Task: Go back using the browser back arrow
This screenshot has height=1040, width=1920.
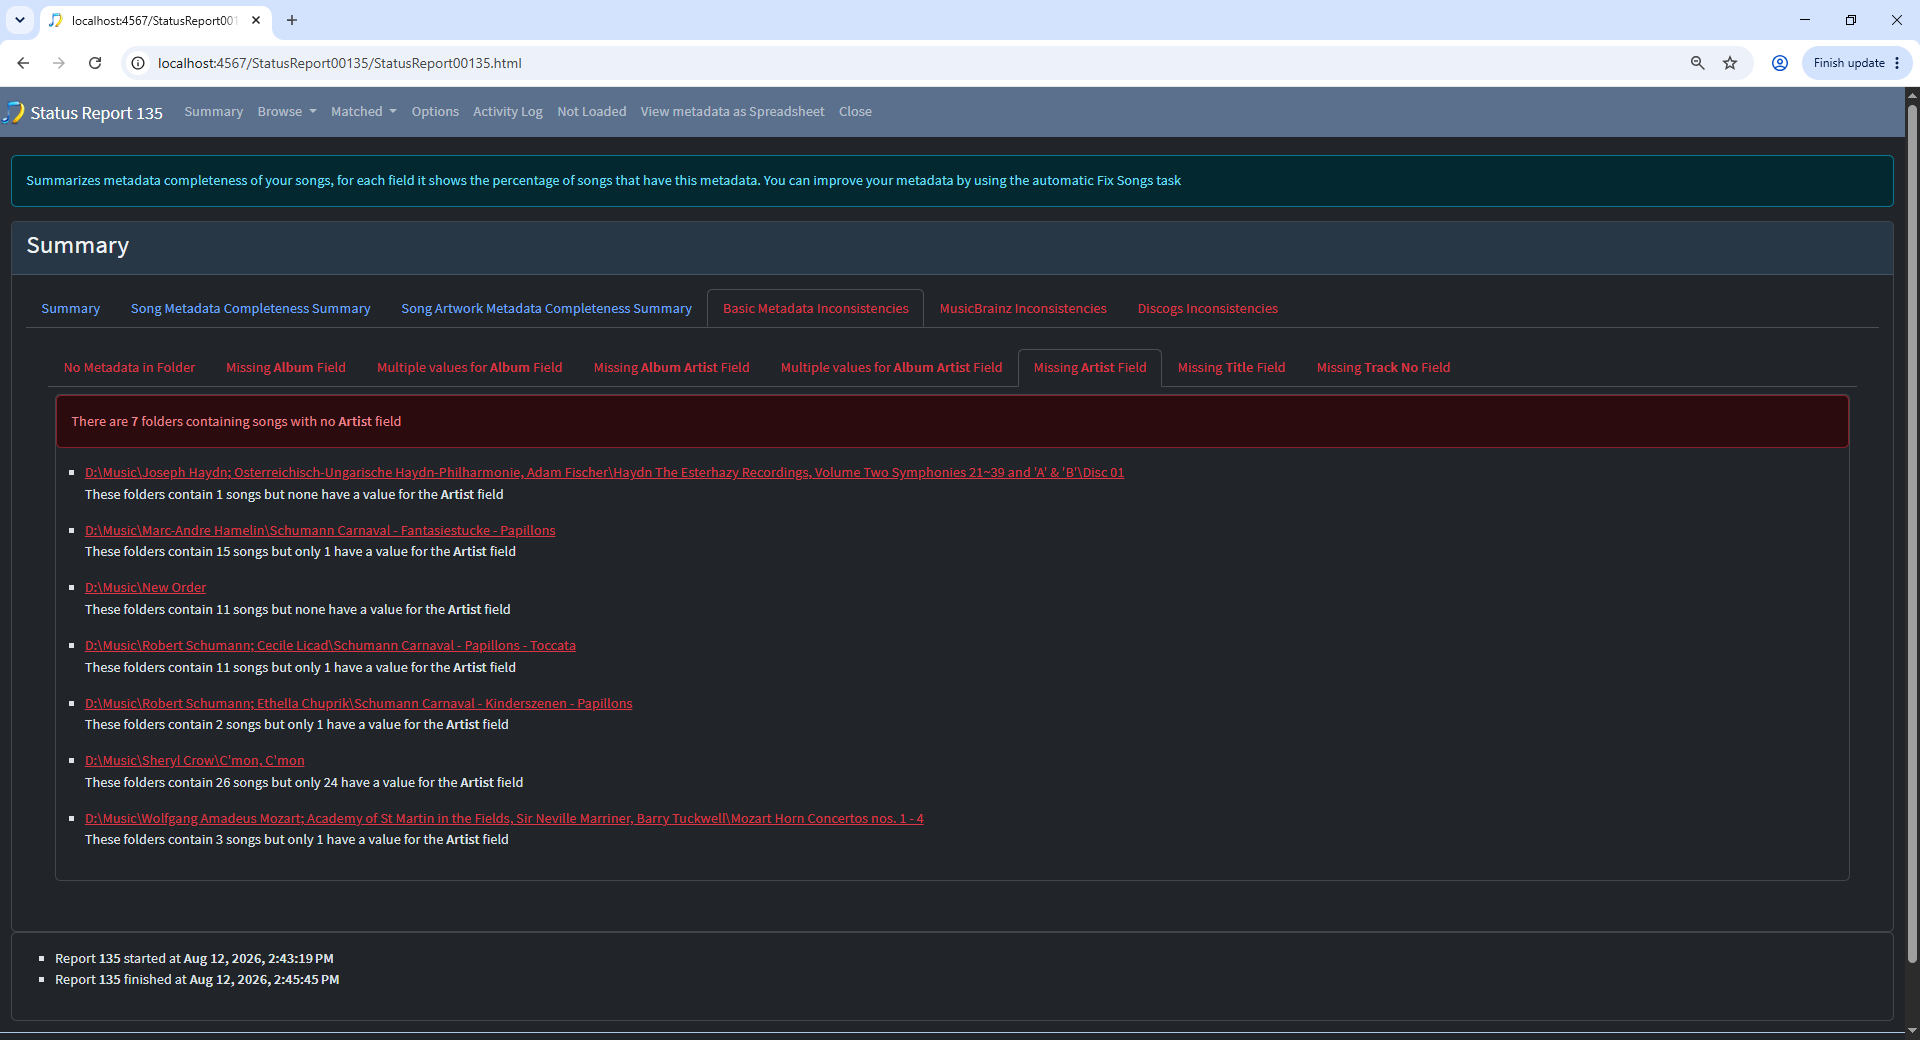Action: click(23, 63)
